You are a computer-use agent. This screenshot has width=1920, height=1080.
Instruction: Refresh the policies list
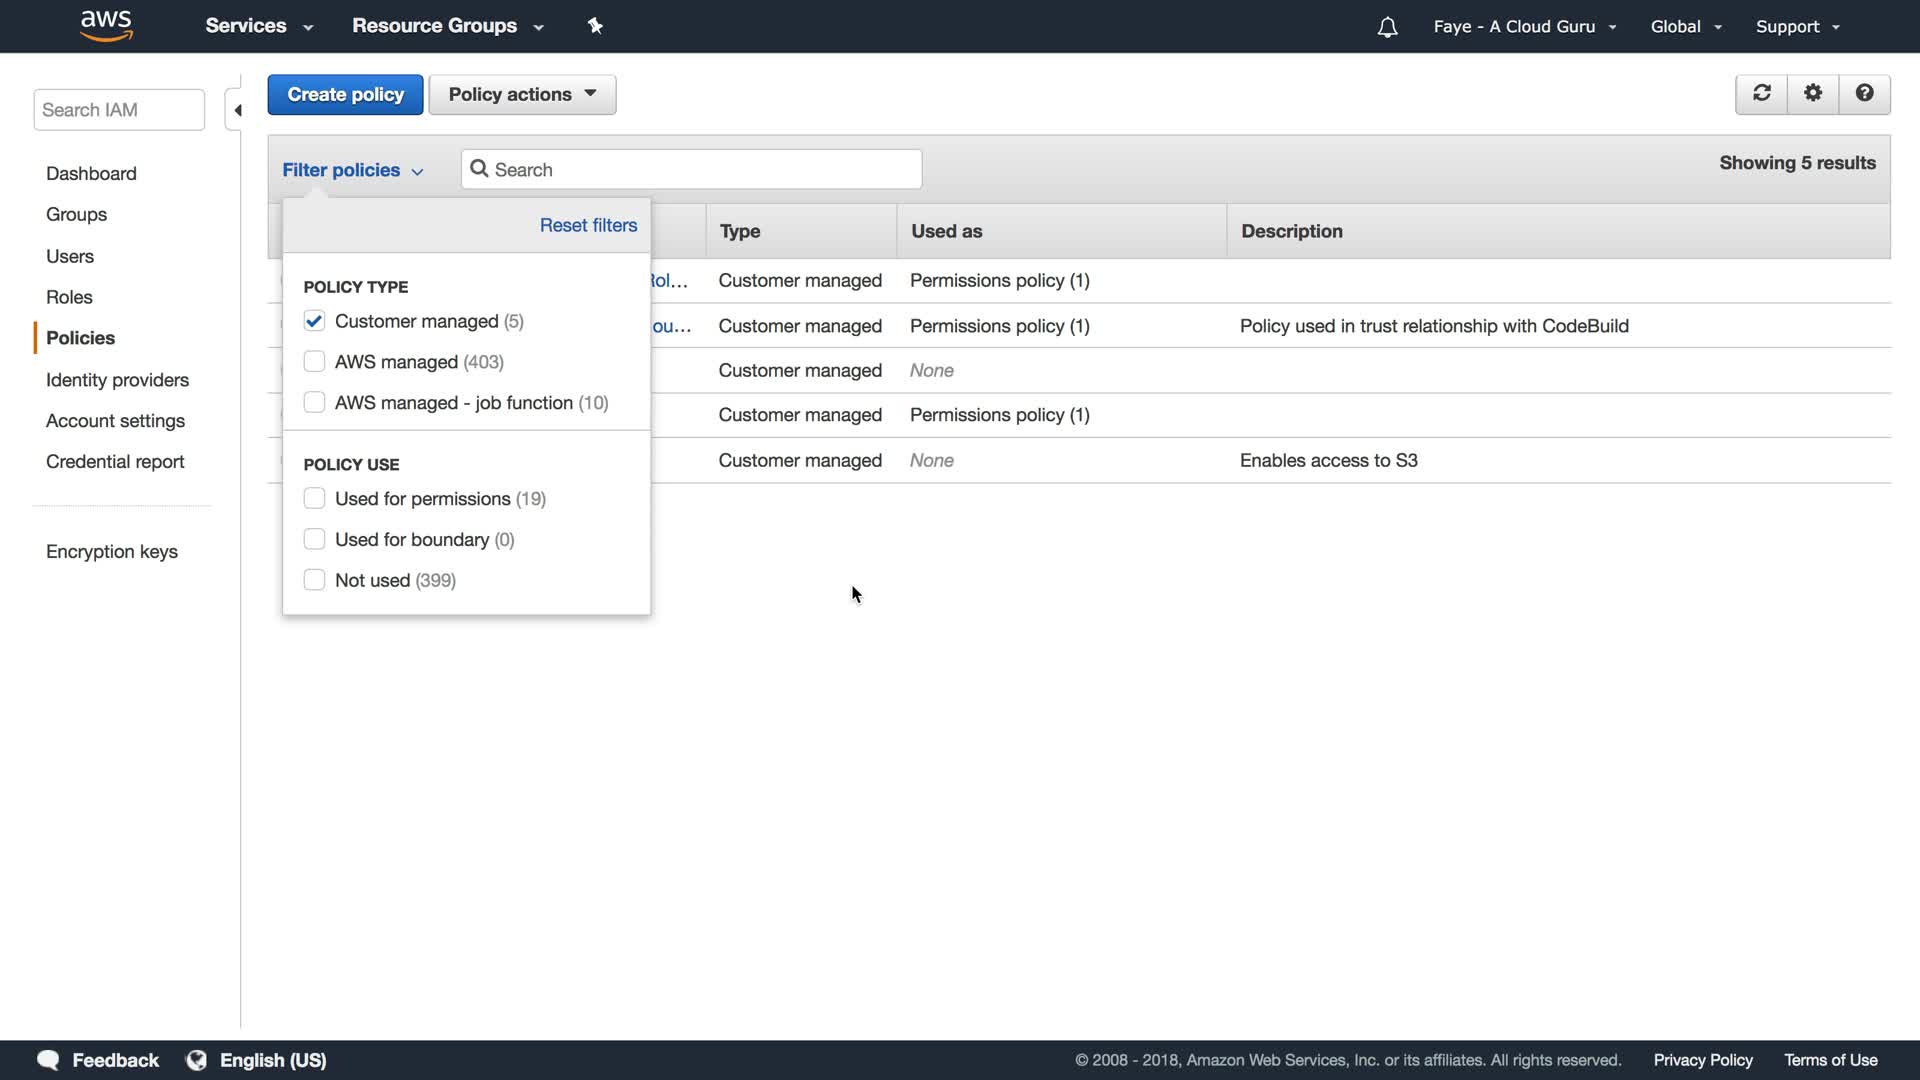(1761, 94)
